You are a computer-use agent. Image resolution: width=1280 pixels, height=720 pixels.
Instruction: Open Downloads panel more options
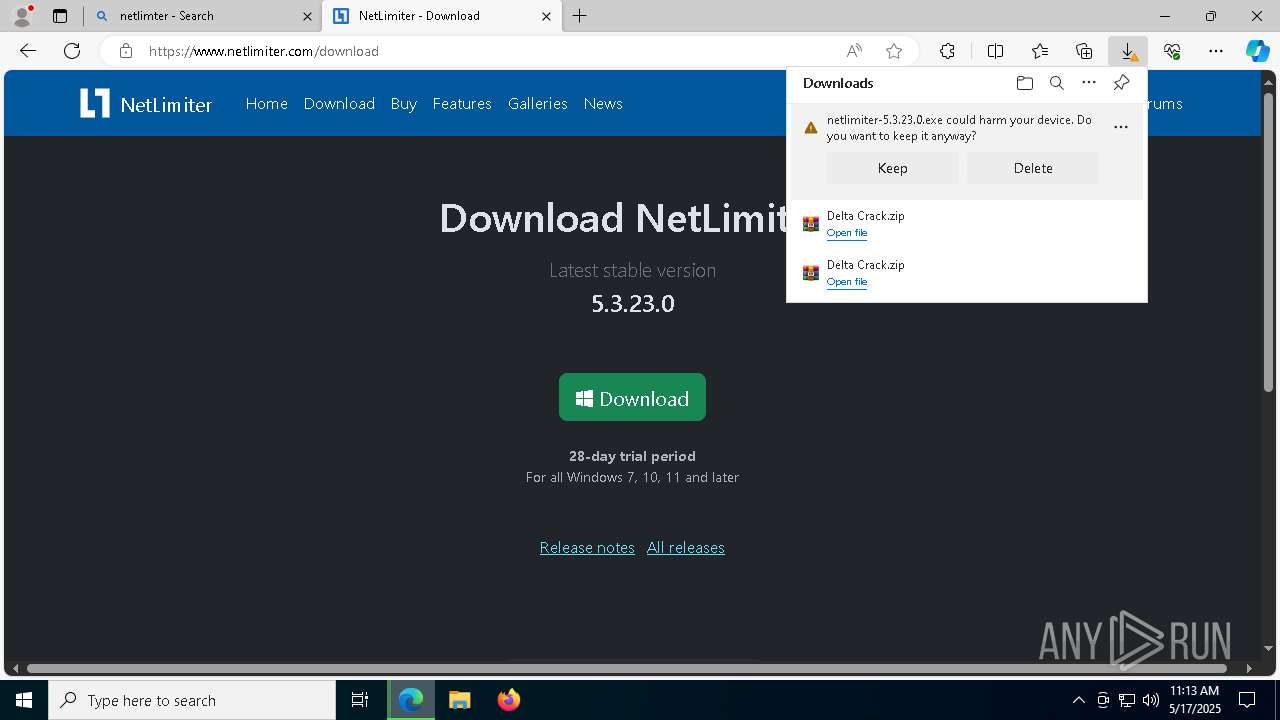click(x=1089, y=83)
